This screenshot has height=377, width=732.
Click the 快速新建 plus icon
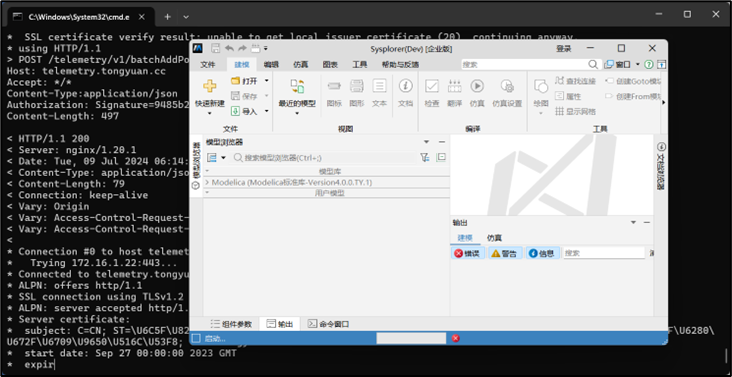(210, 86)
